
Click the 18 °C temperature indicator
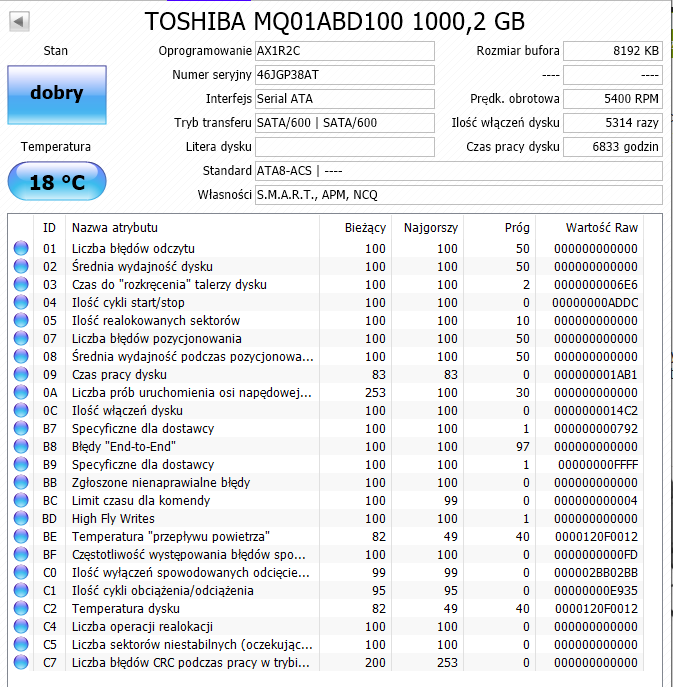(57, 181)
